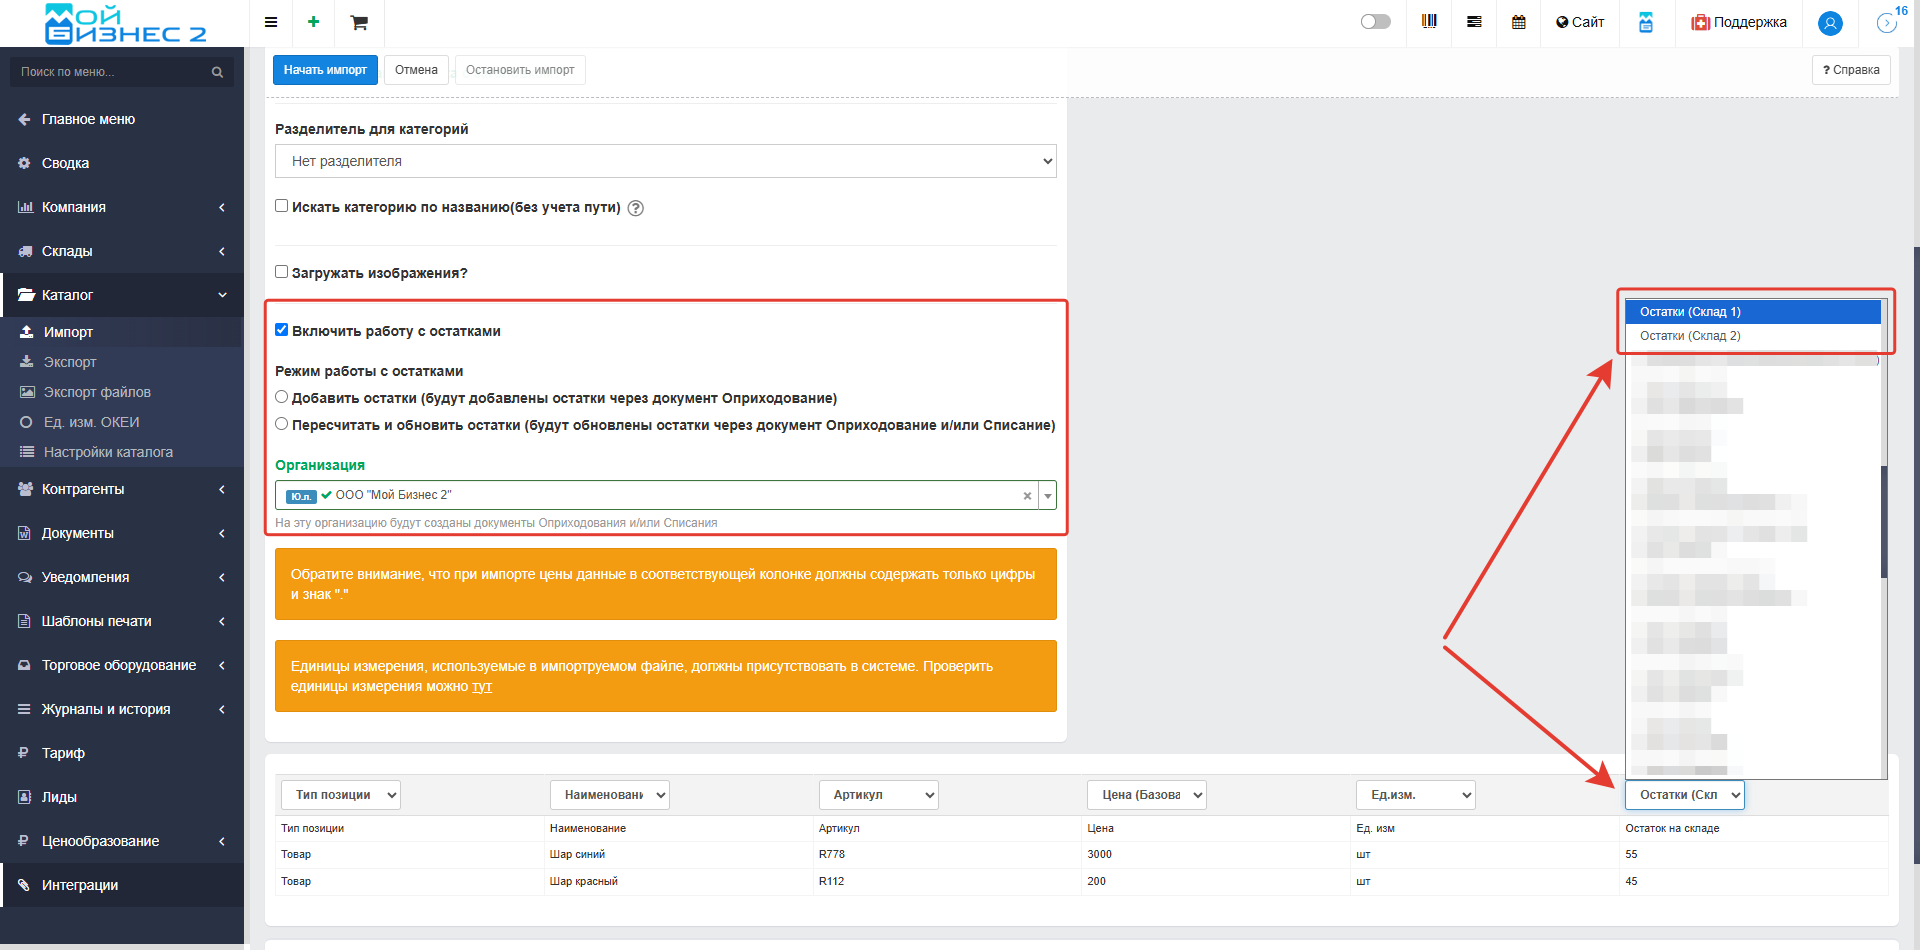
Task: Select "Добавить остатки" radio option
Action: [x=282, y=397]
